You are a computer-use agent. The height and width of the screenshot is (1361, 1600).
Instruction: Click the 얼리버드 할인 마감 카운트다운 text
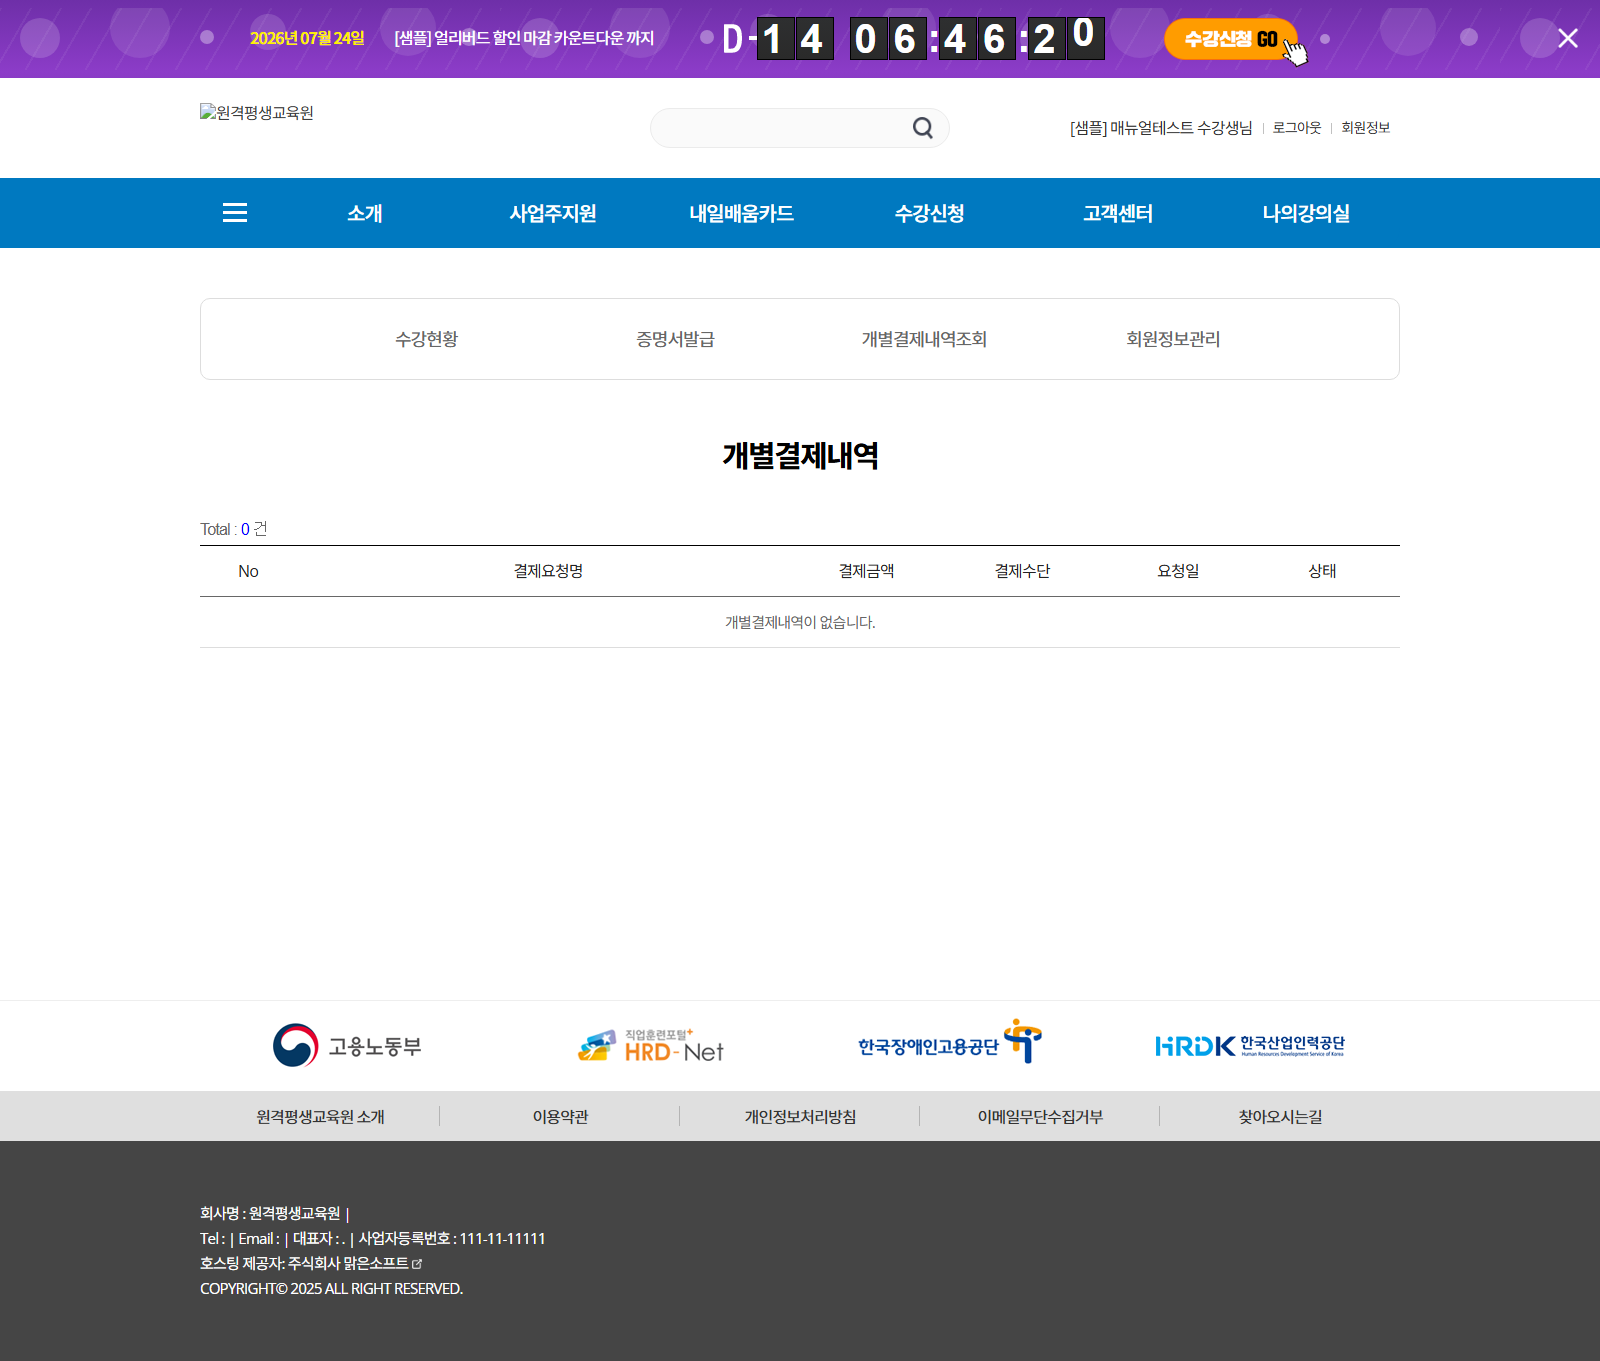(x=524, y=38)
